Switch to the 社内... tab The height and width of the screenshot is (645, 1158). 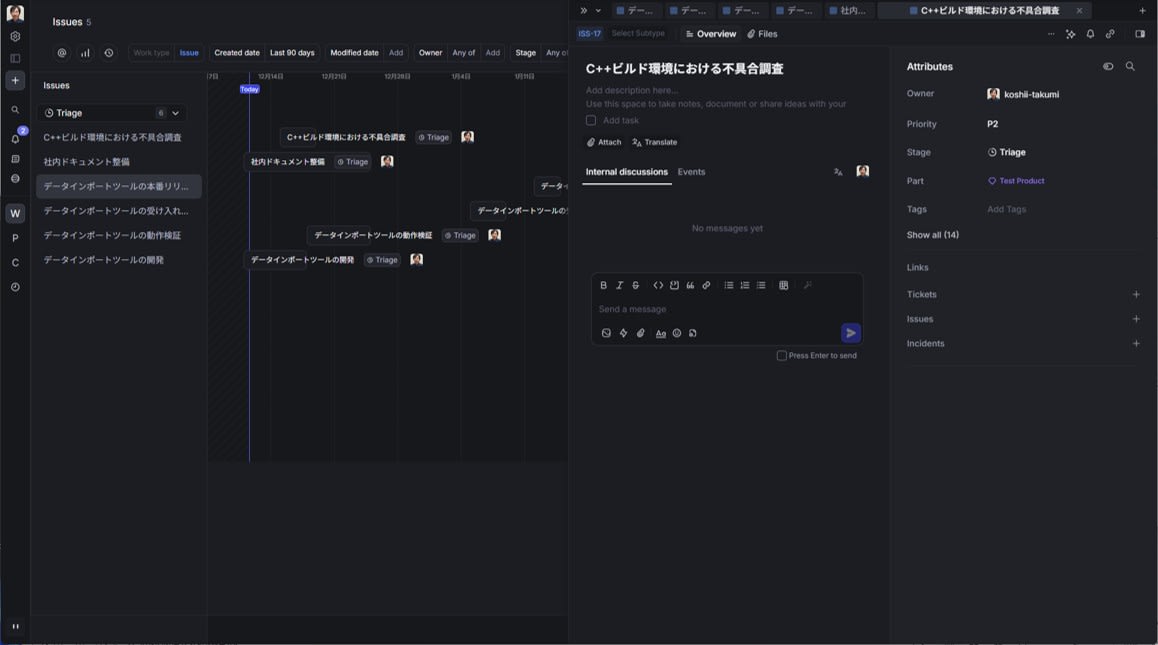pyautogui.click(x=848, y=10)
